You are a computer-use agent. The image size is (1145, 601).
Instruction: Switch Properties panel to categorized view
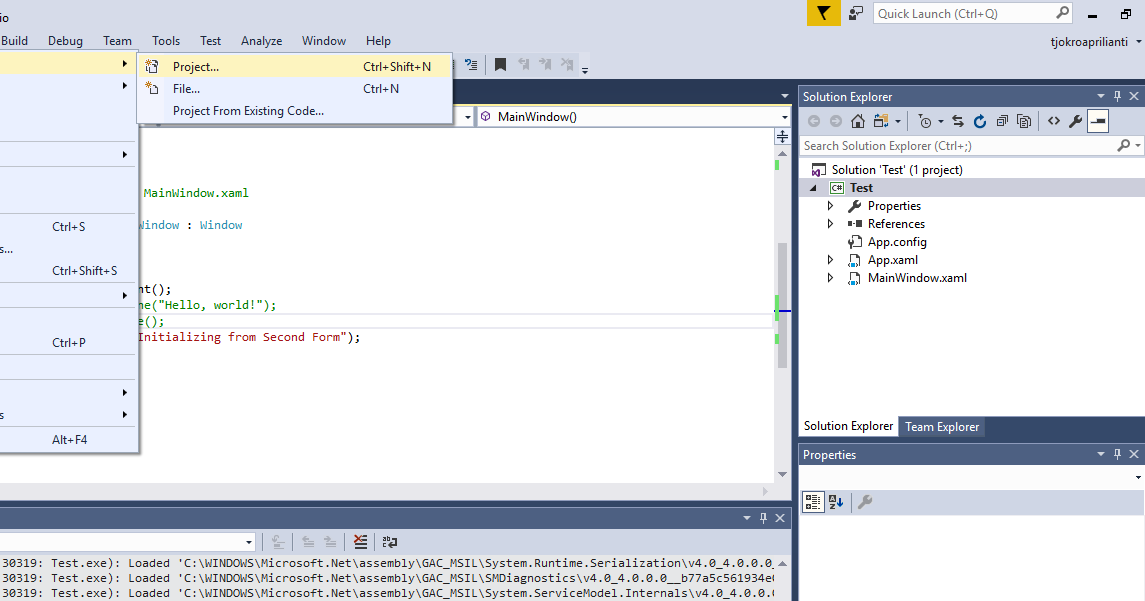pyautogui.click(x=813, y=501)
